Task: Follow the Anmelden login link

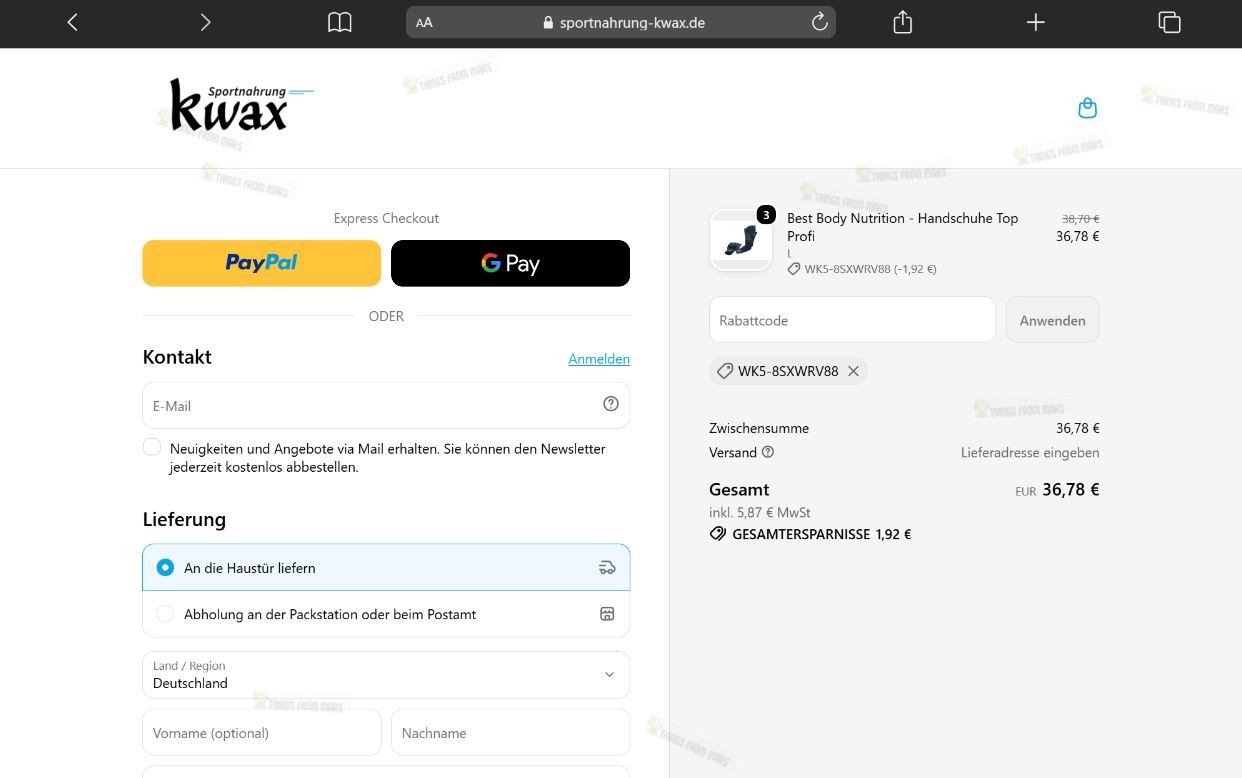Action: point(599,359)
